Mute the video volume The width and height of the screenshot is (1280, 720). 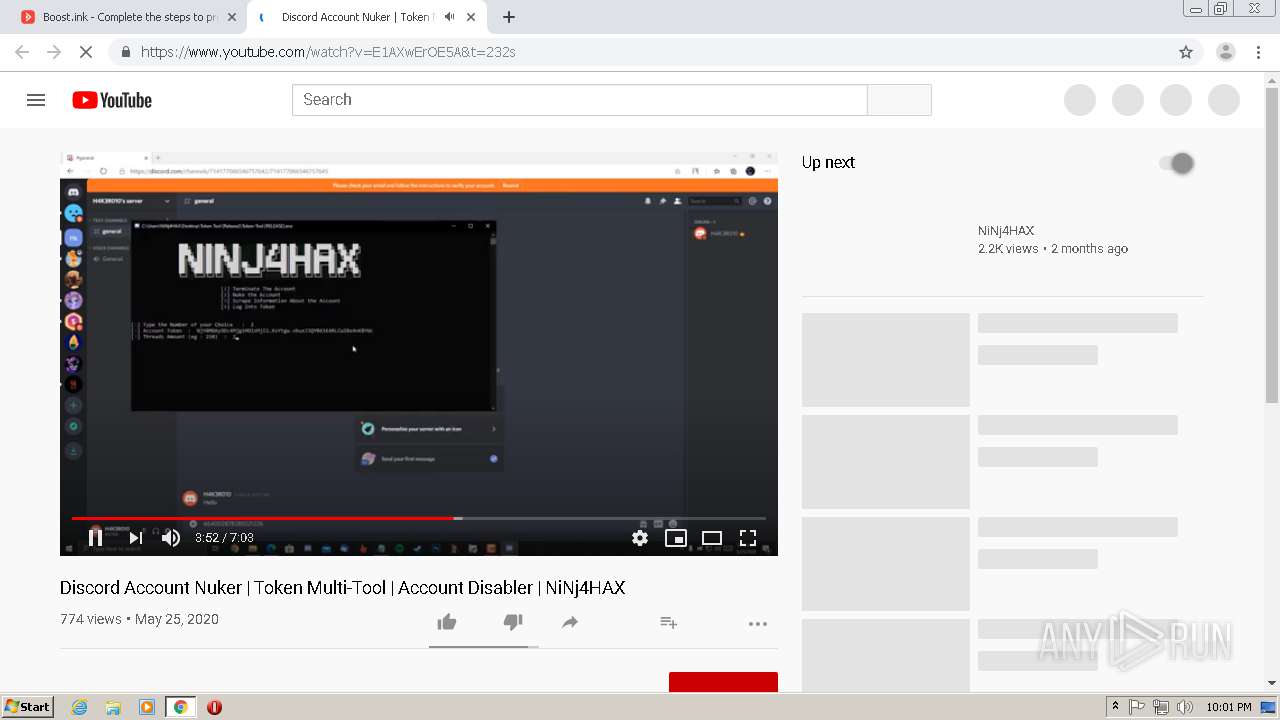coord(171,538)
